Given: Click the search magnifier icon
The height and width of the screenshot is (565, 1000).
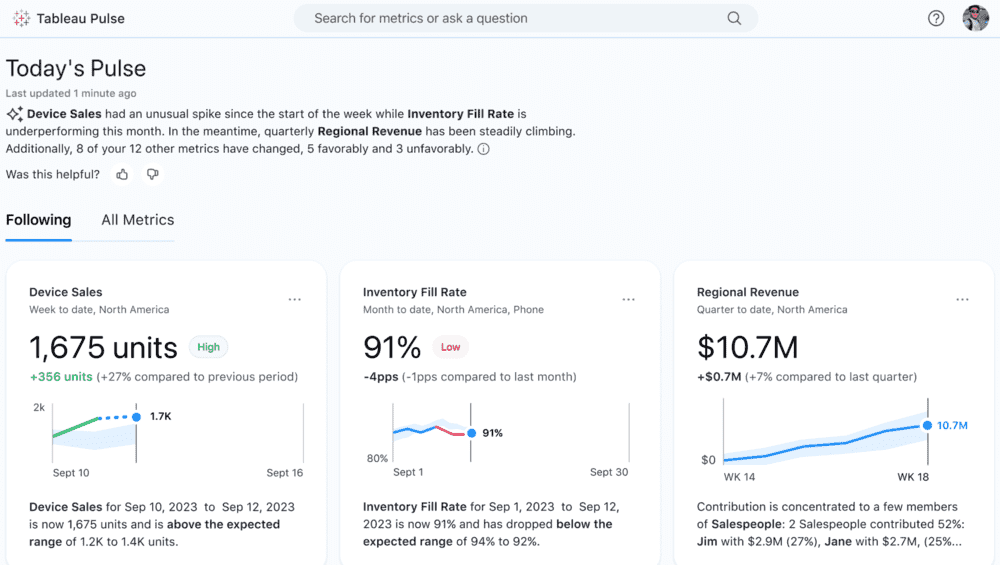Looking at the screenshot, I should [734, 18].
